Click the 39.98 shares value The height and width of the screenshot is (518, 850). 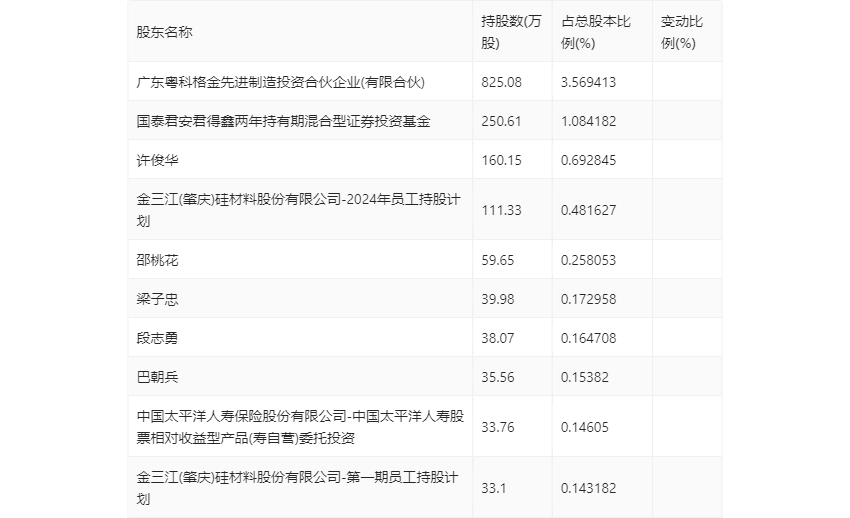pyautogui.click(x=498, y=299)
